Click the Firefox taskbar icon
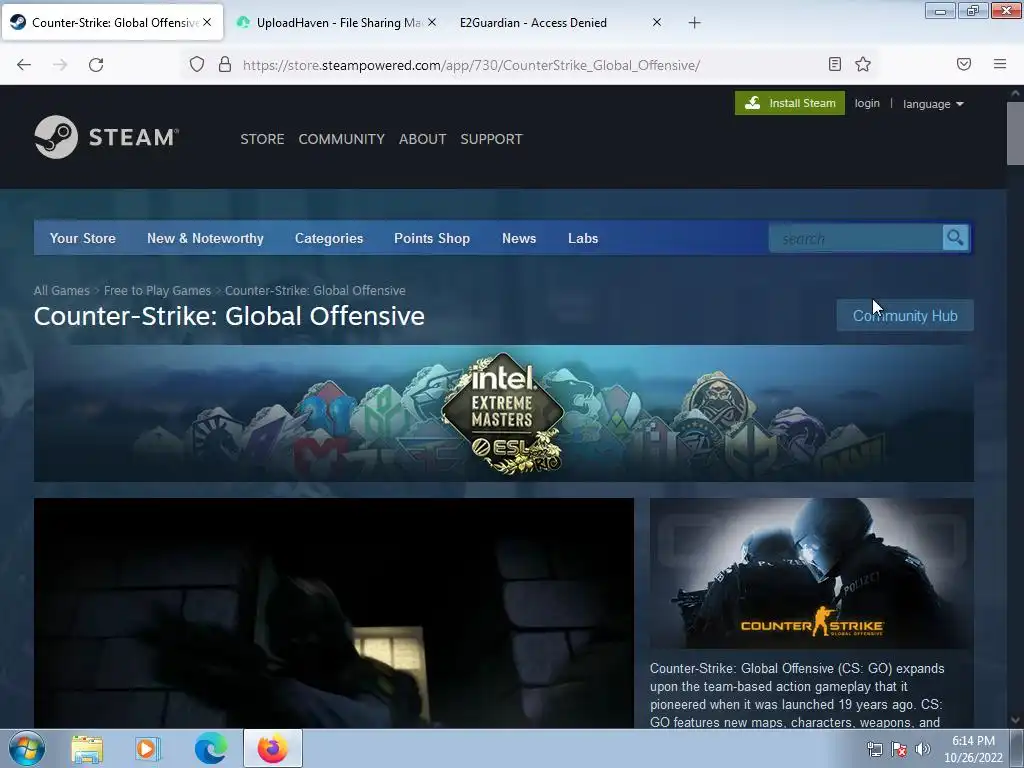The height and width of the screenshot is (768, 1024). [x=272, y=748]
